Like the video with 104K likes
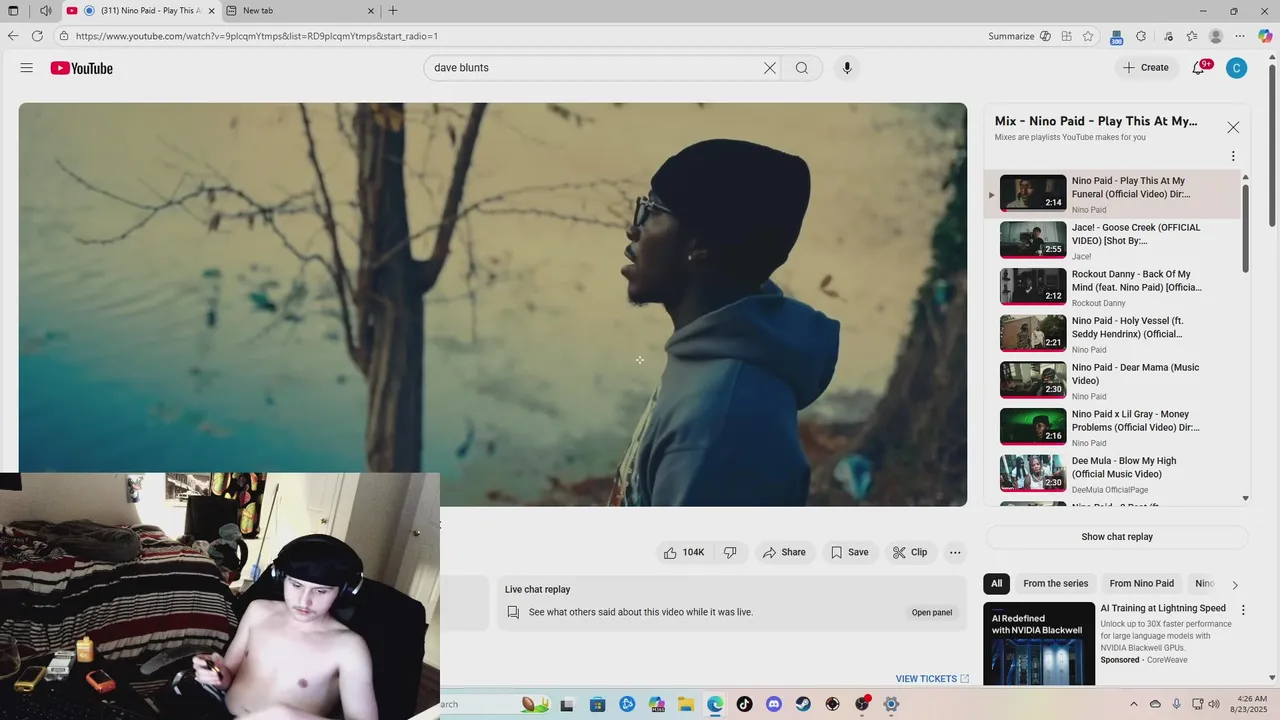The width and height of the screenshot is (1280, 720). (684, 552)
